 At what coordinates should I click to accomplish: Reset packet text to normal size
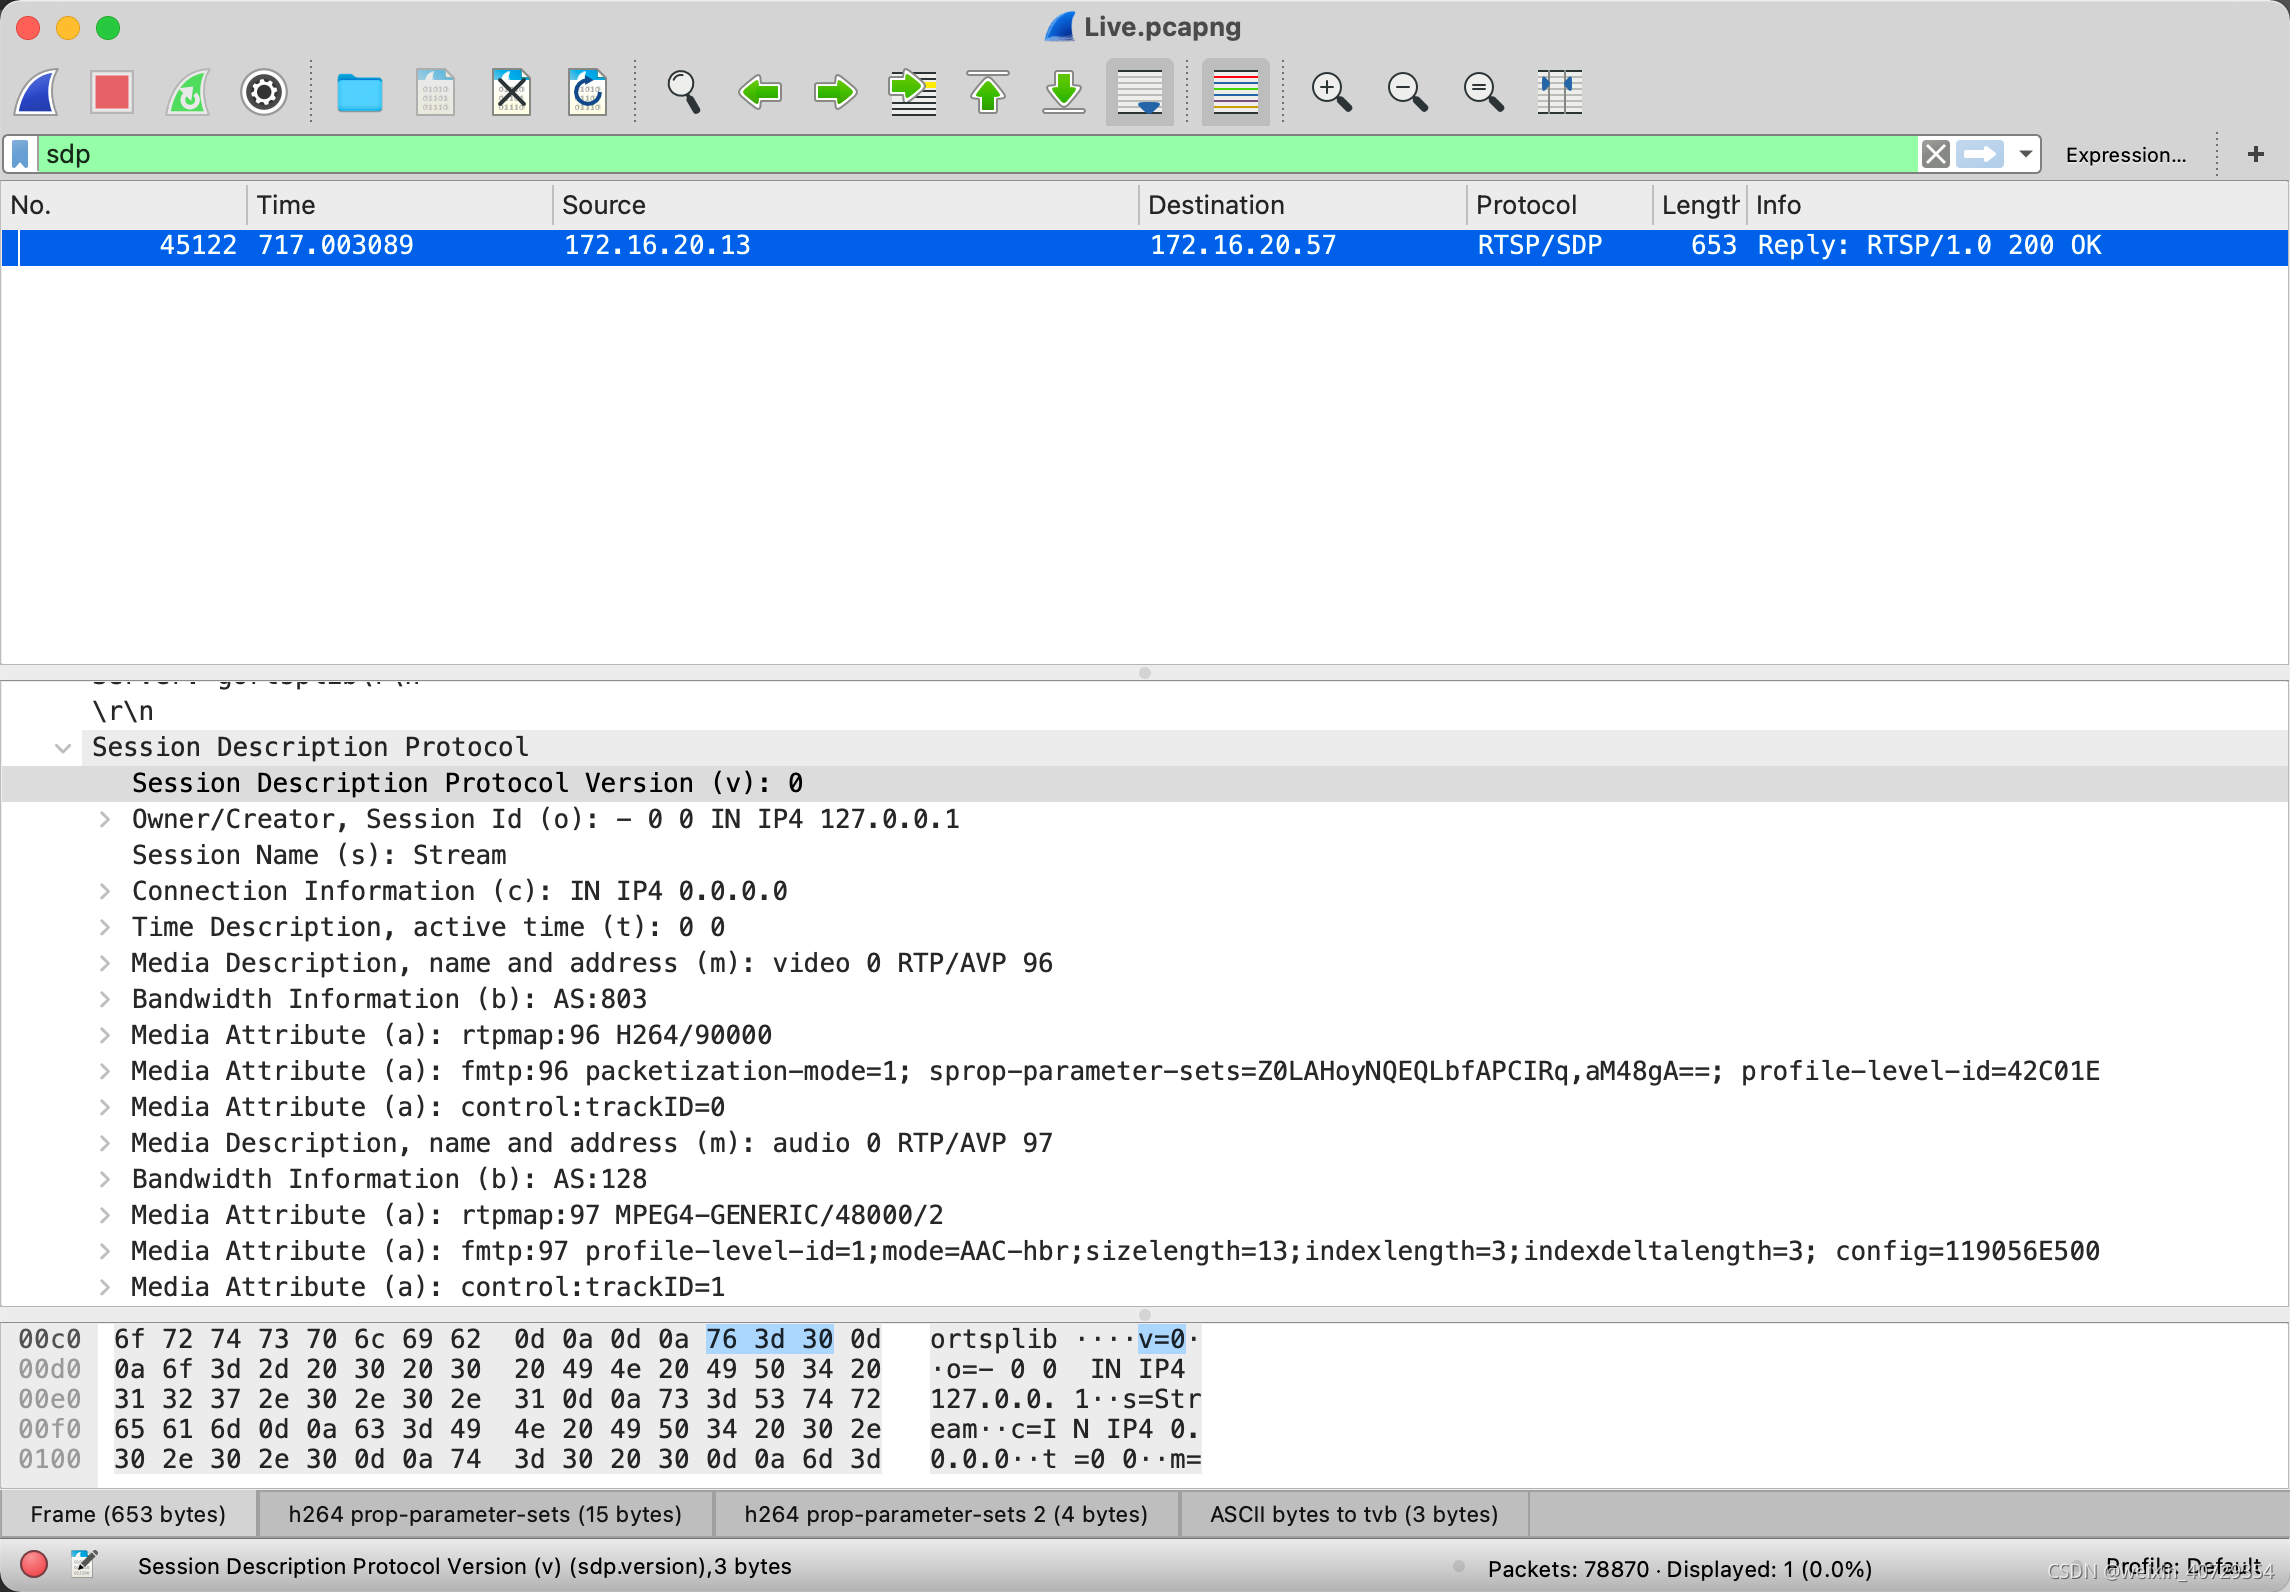tap(1483, 93)
